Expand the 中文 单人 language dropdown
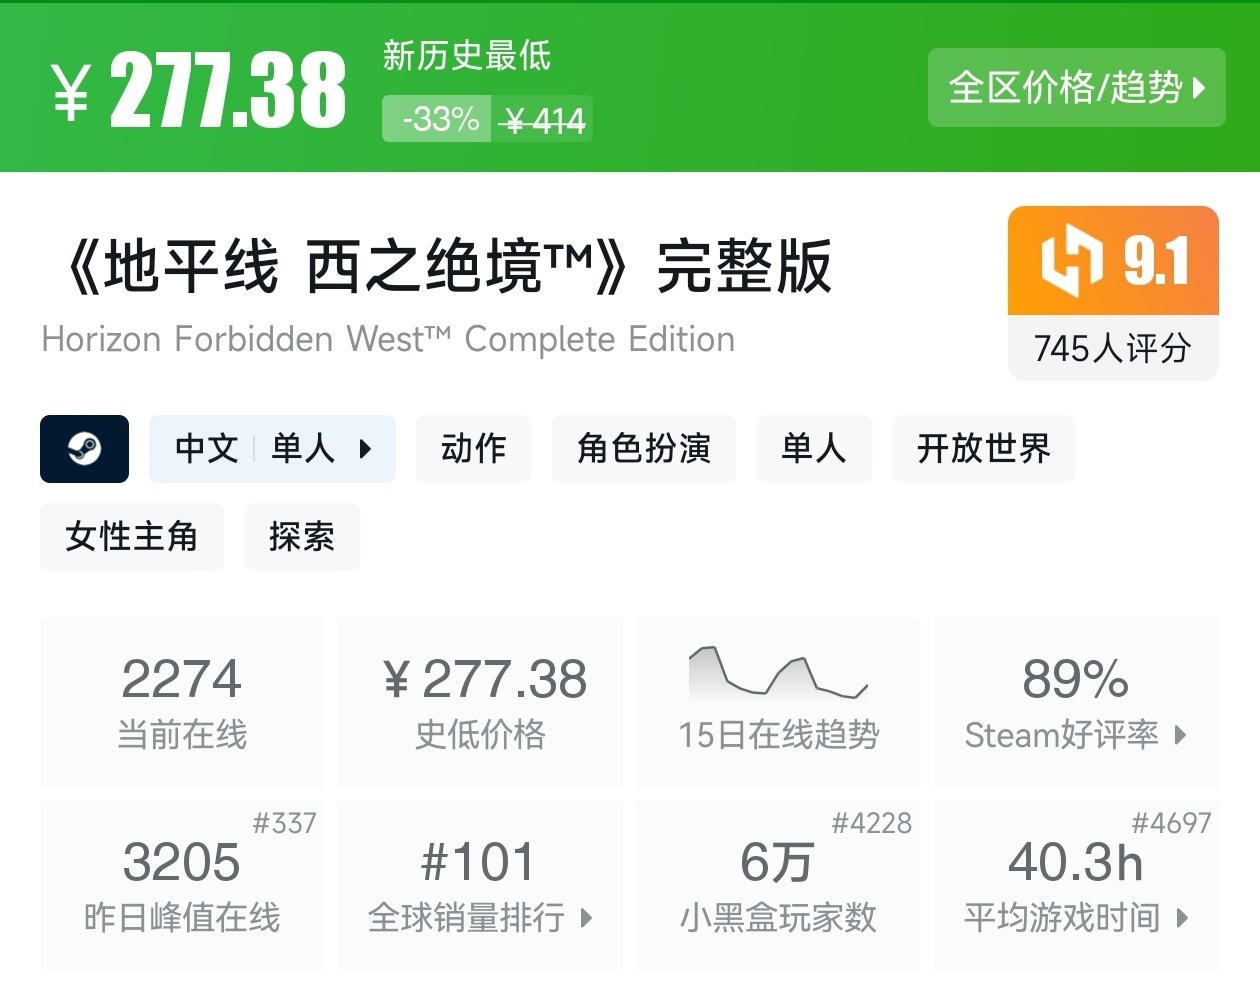The width and height of the screenshot is (1260, 986). [272, 449]
